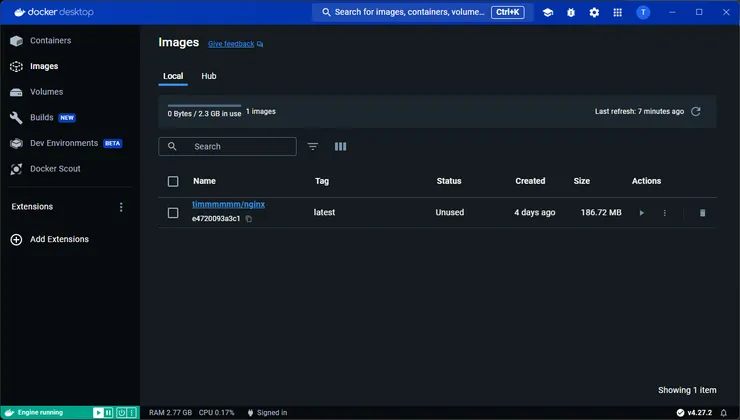Open the timmmmmm/nginx image link
The width and height of the screenshot is (740, 420).
pyautogui.click(x=228, y=204)
